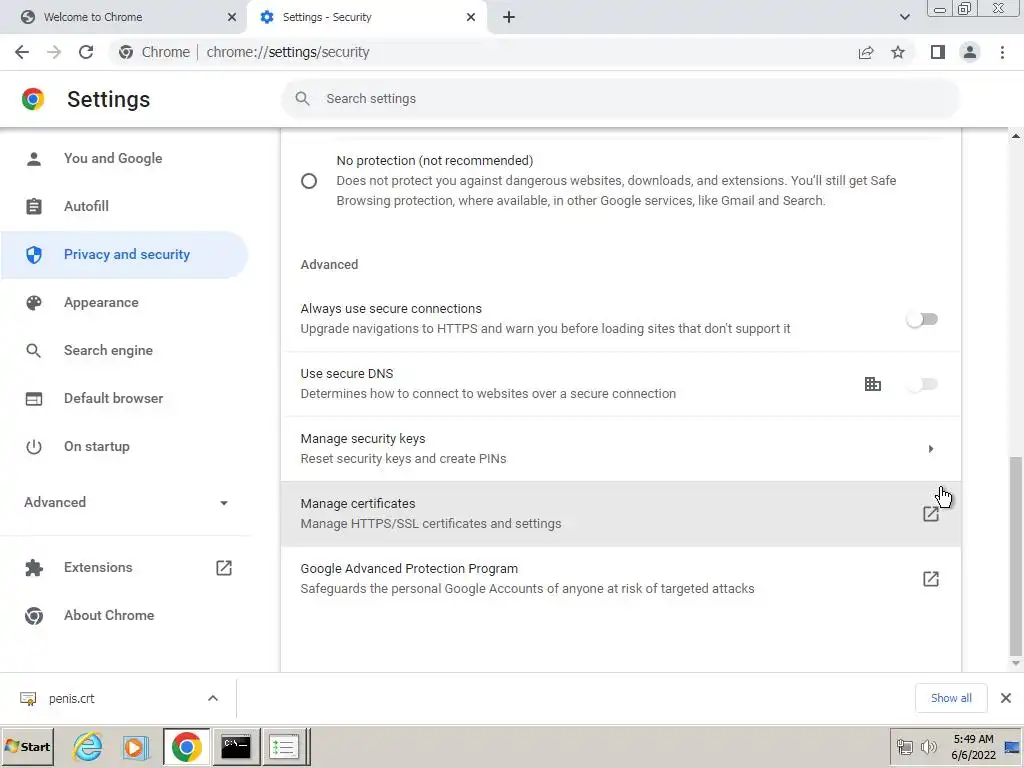Click external-link icon next to Extensions

click(224, 568)
